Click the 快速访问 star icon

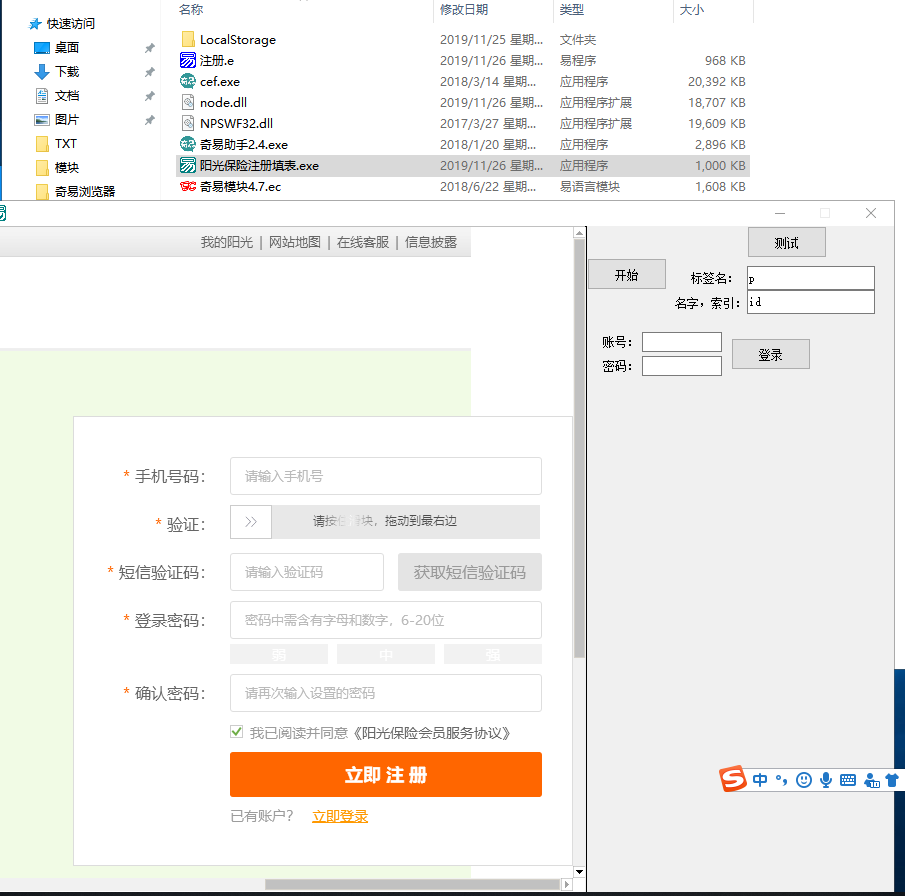[35, 24]
